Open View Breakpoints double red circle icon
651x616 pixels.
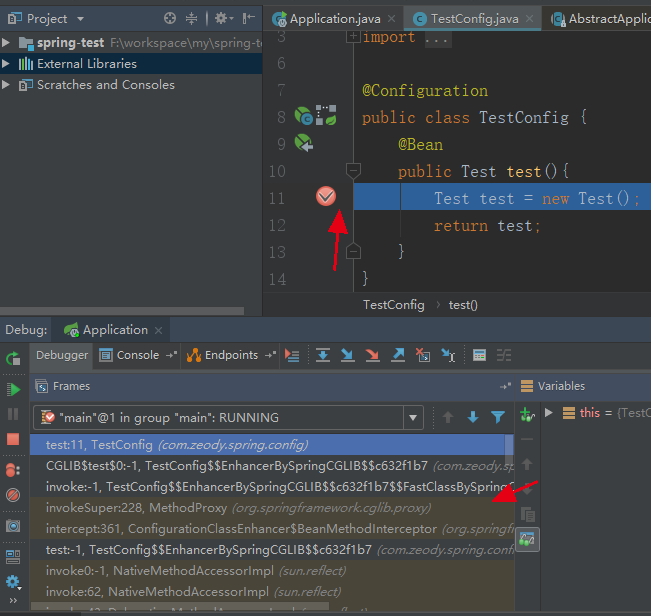[13, 470]
